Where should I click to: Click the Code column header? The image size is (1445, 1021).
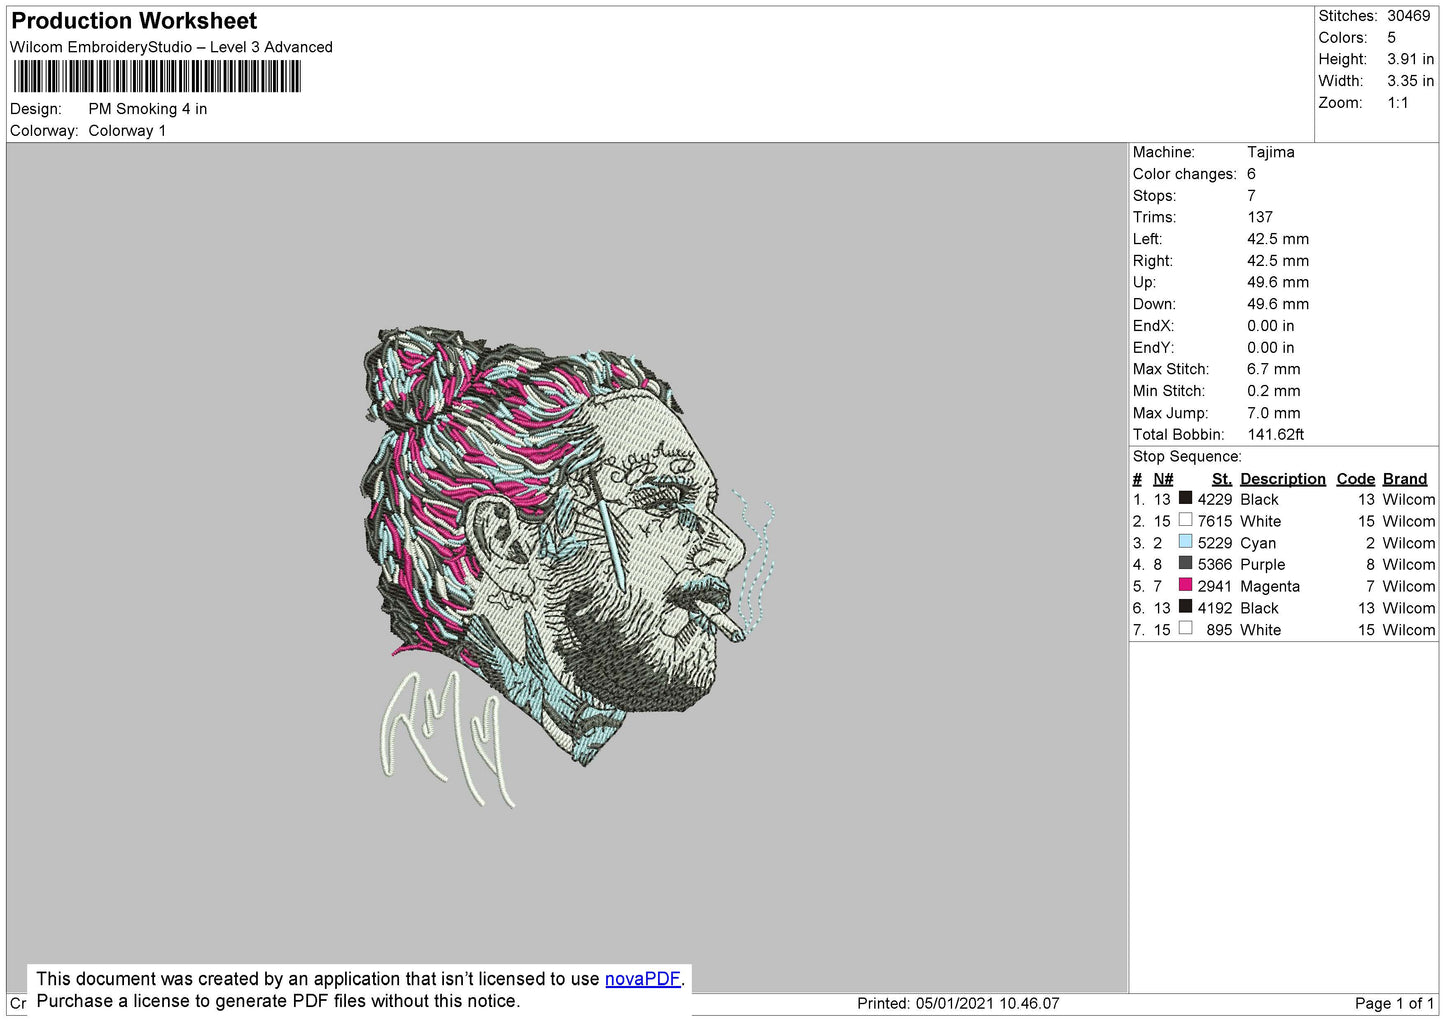pos(1355,479)
